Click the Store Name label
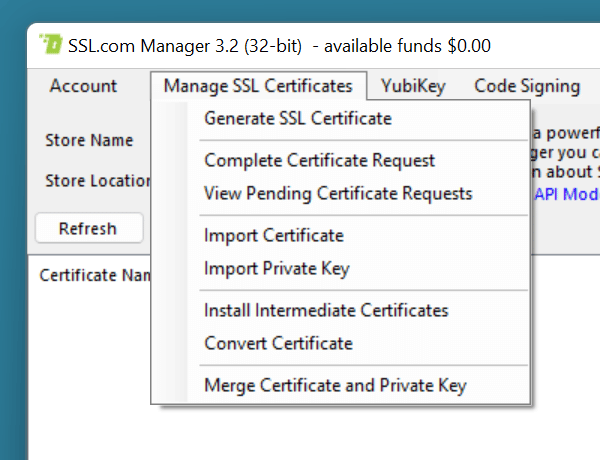This screenshot has height=460, width=600. coord(89,141)
